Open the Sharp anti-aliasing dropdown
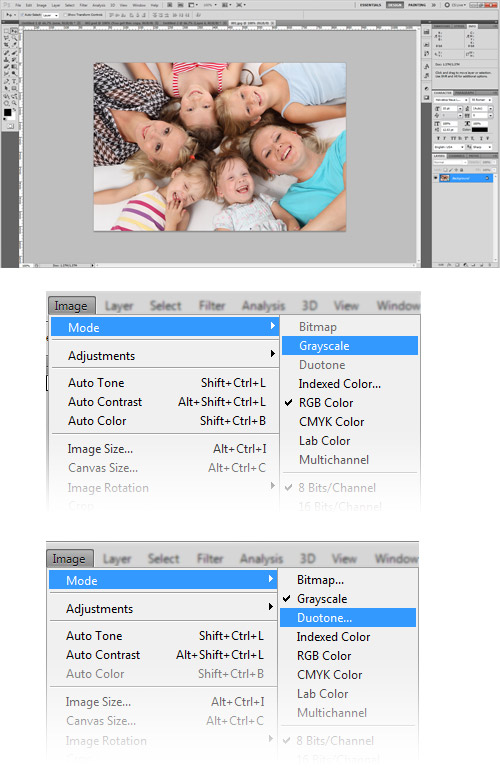 (x=482, y=147)
